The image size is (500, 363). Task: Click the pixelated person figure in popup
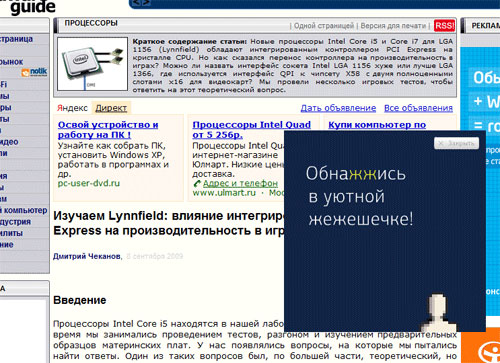pos(437,312)
